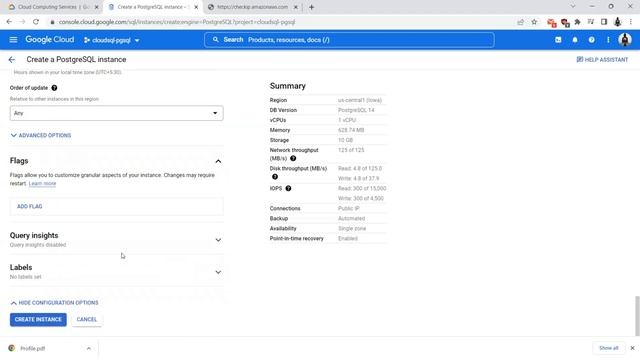Image resolution: width=640 pixels, height=360 pixels.
Task: Close the downloads bar
Action: tap(632, 348)
